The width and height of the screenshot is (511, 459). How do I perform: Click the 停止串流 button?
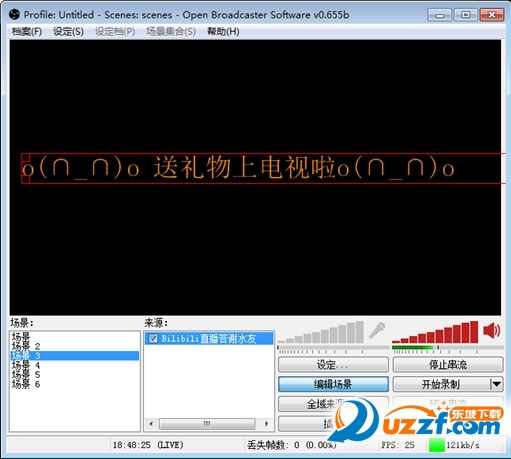click(448, 365)
